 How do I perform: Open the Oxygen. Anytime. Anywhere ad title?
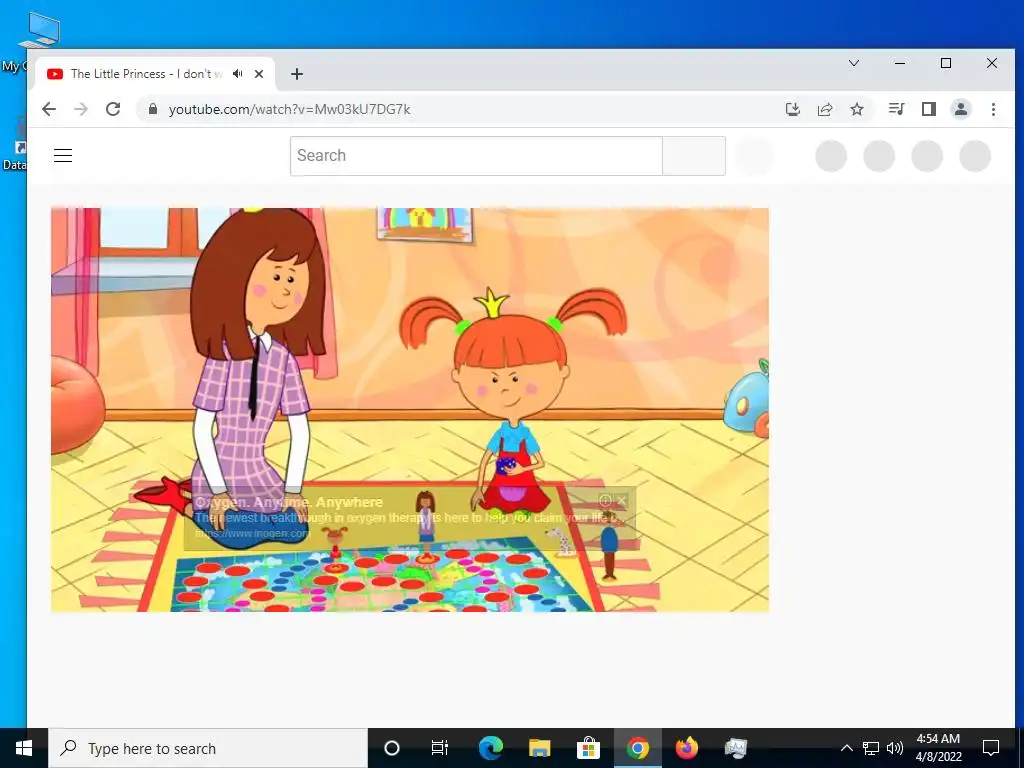pyautogui.click(x=289, y=502)
